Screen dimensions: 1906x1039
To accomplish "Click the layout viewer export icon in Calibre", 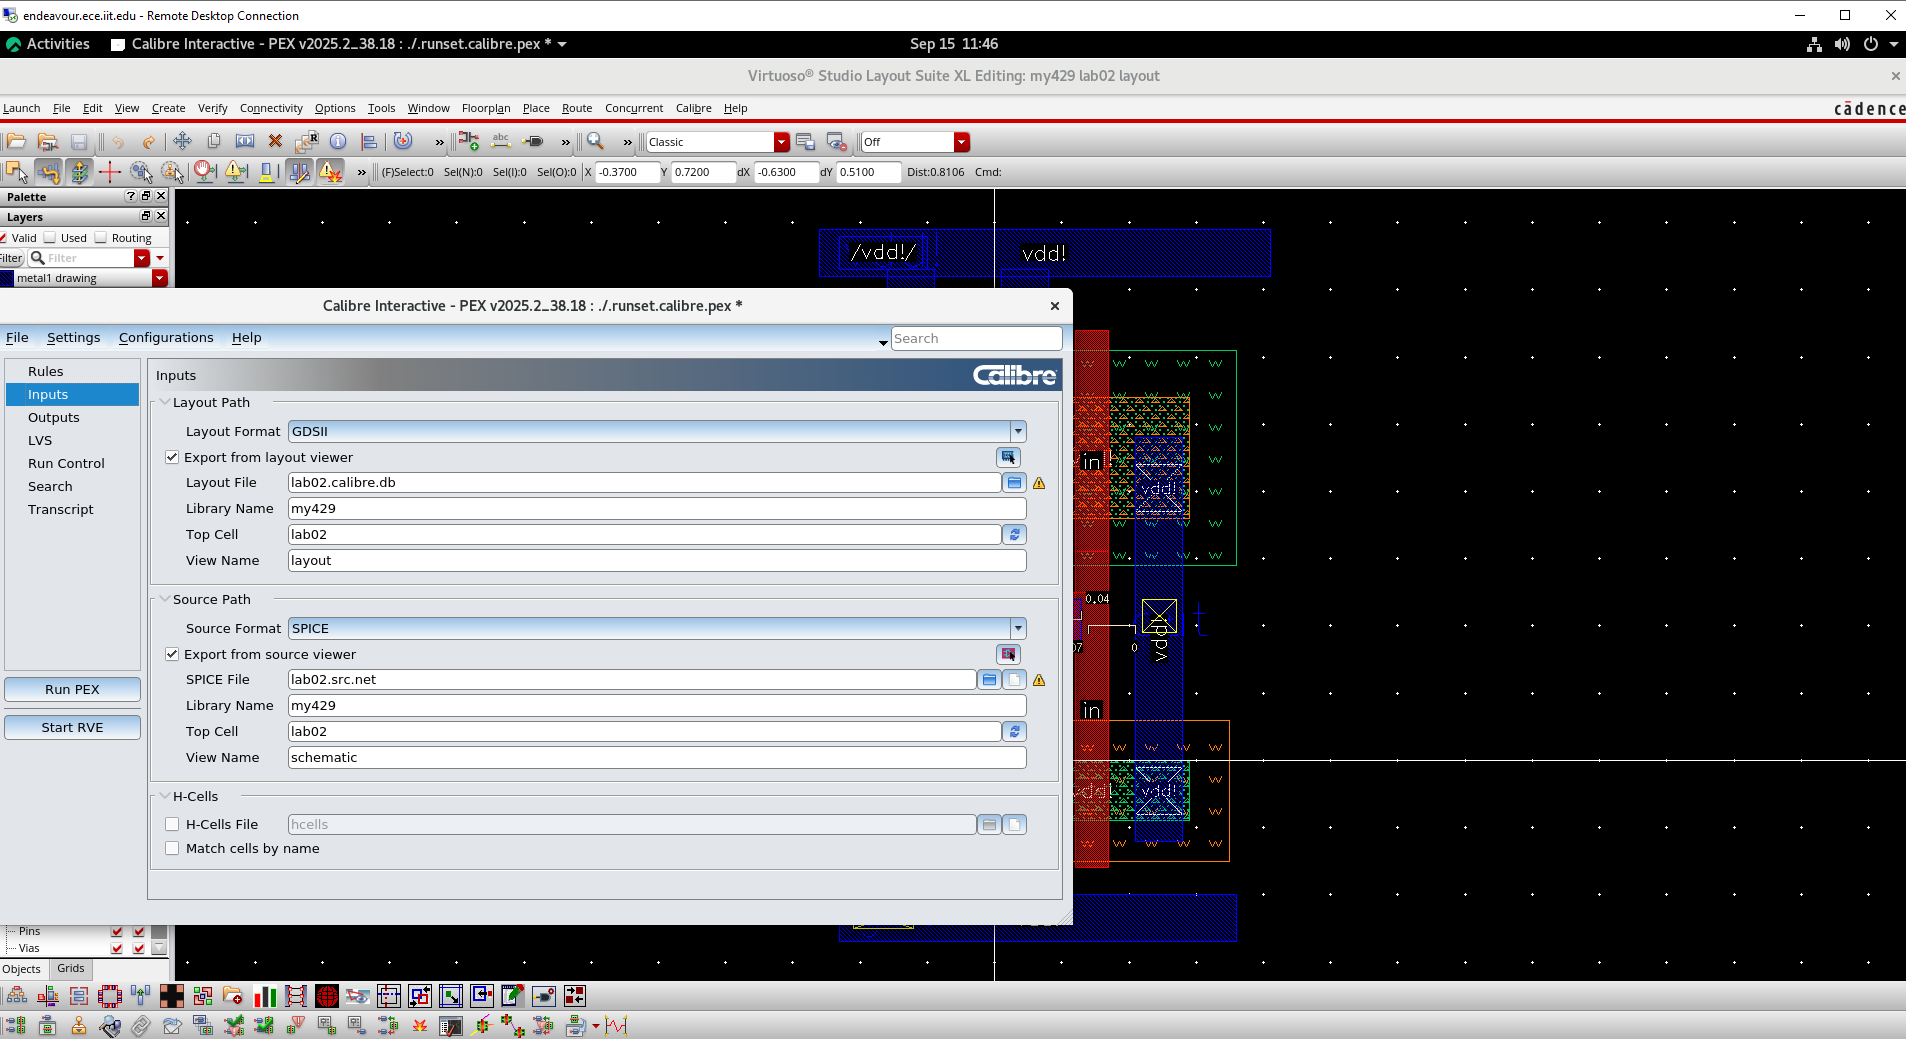I will pos(1008,457).
